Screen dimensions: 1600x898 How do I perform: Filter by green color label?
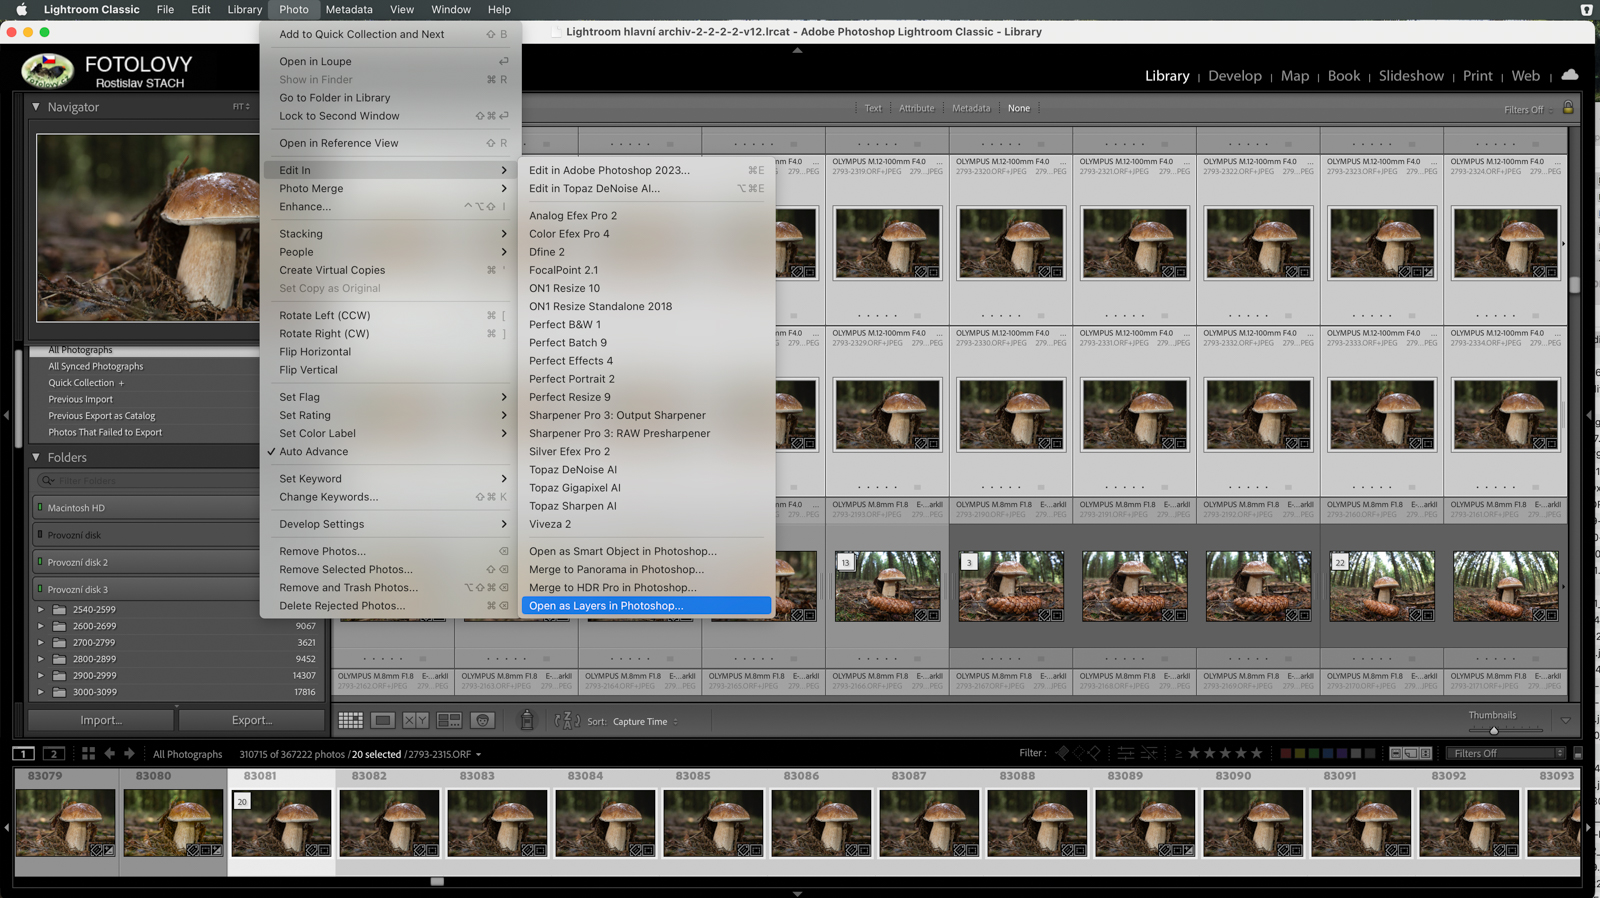click(1314, 753)
